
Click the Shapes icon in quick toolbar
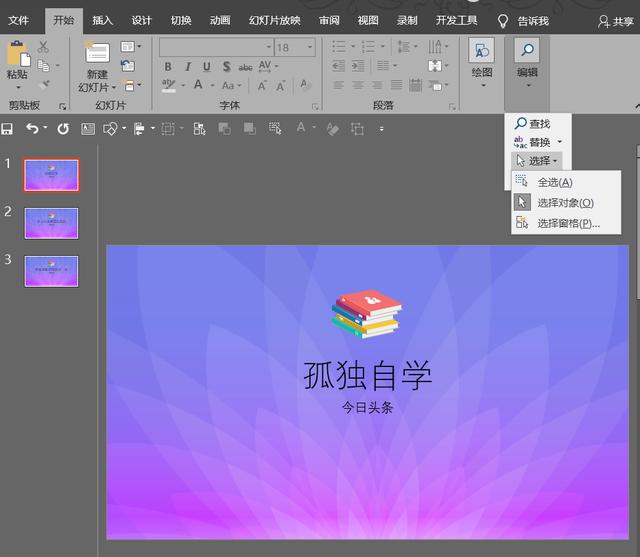pyautogui.click(x=111, y=129)
